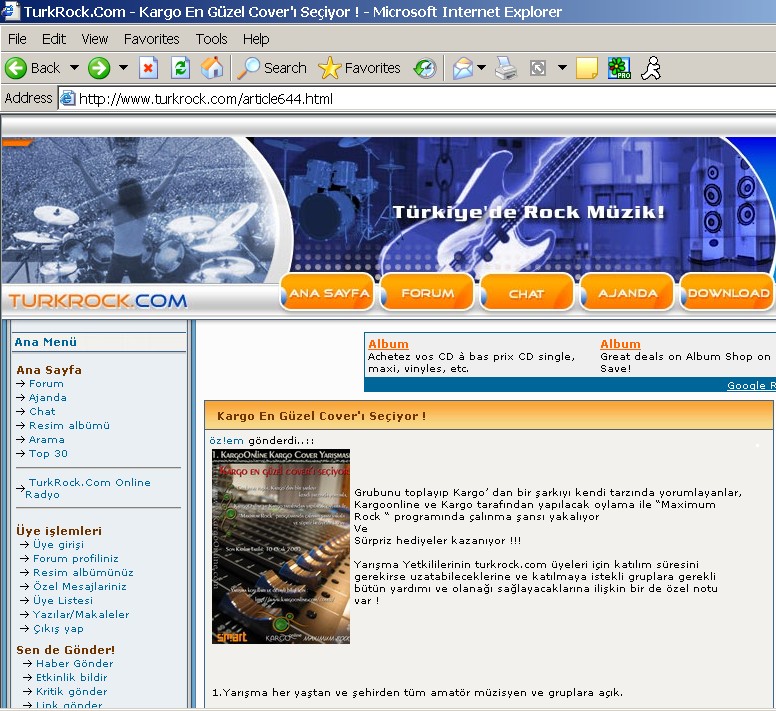Click the grey edit/size toolbar icon
Screen dimensions: 776x711
tap(537, 68)
